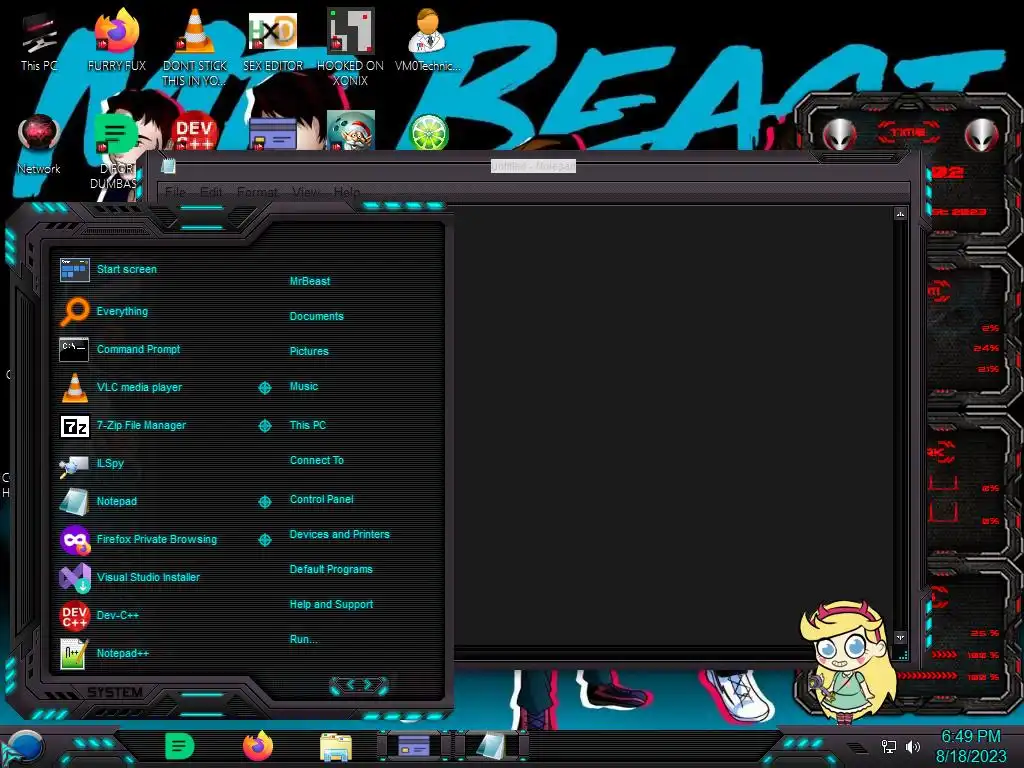Open the Format menu in Notepad
Screen dimensions: 1024x768
(257, 192)
